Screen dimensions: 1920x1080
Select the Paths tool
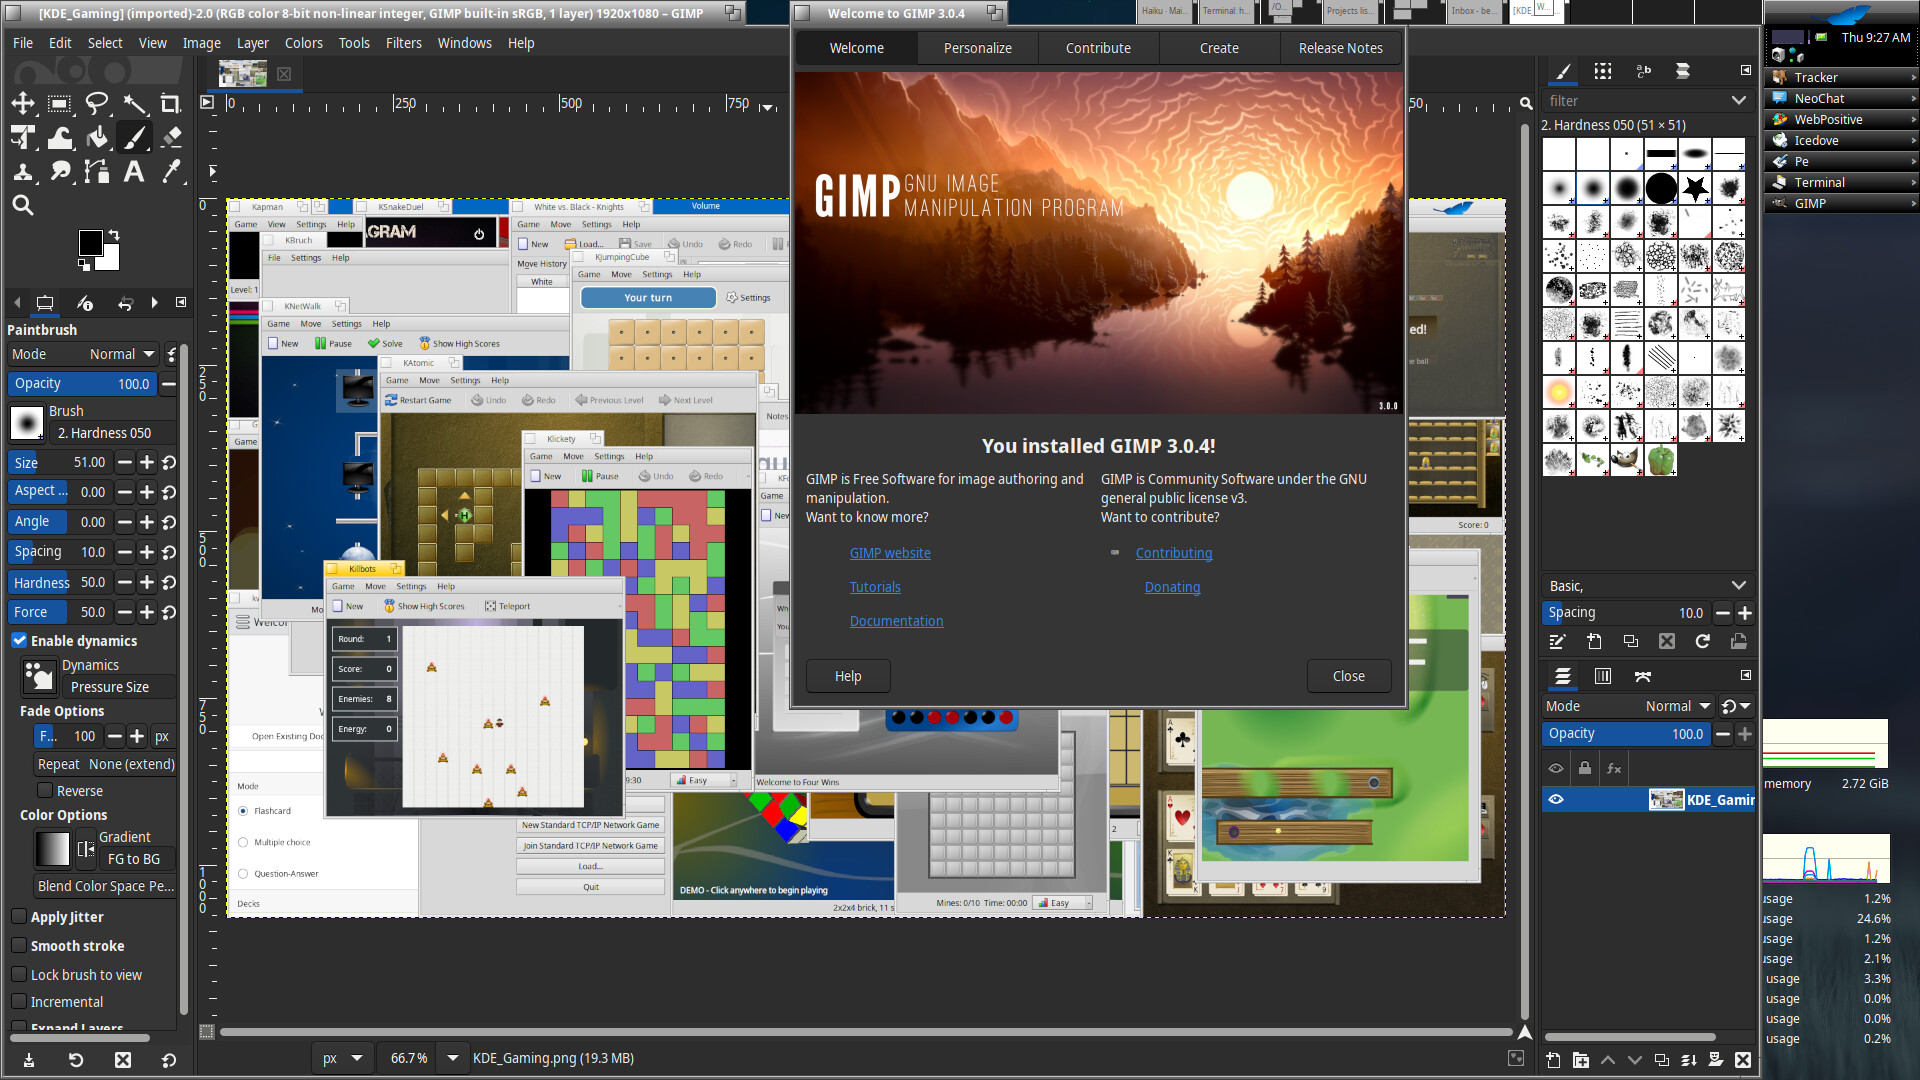[x=97, y=171]
